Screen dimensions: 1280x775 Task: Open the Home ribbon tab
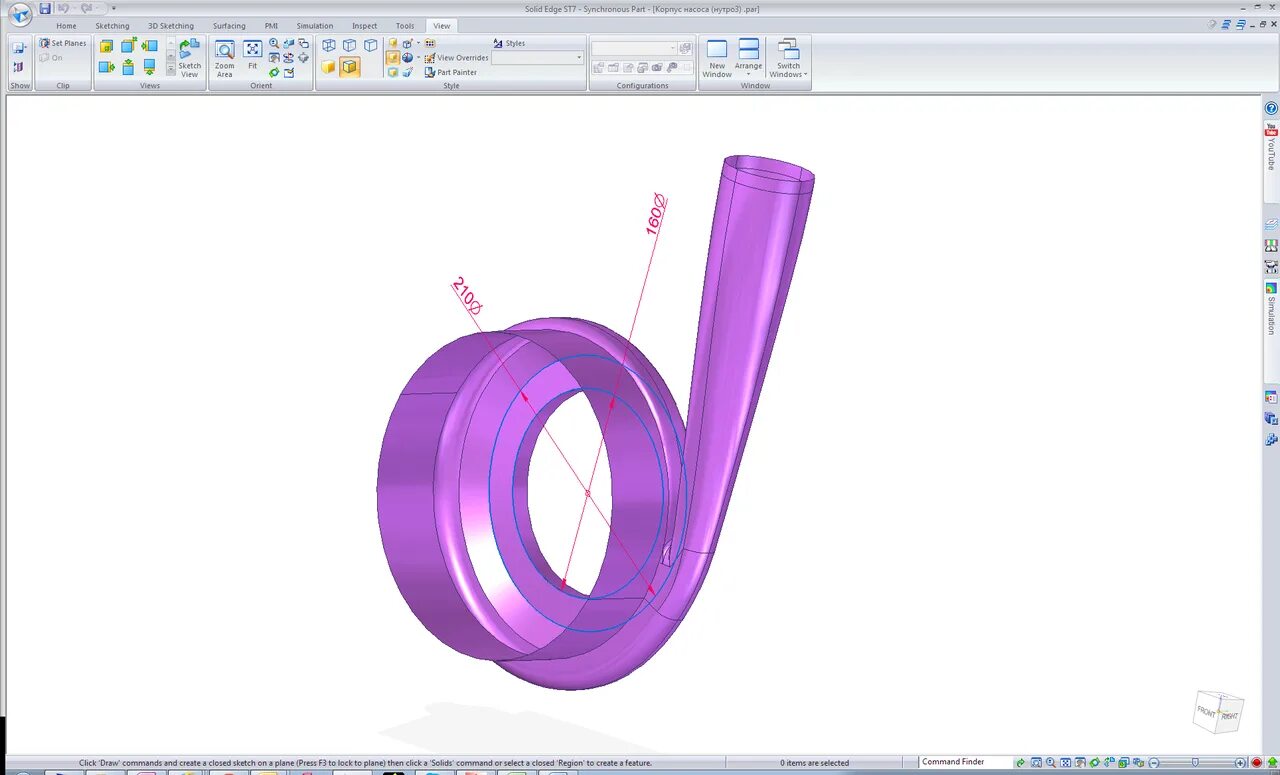click(66, 26)
